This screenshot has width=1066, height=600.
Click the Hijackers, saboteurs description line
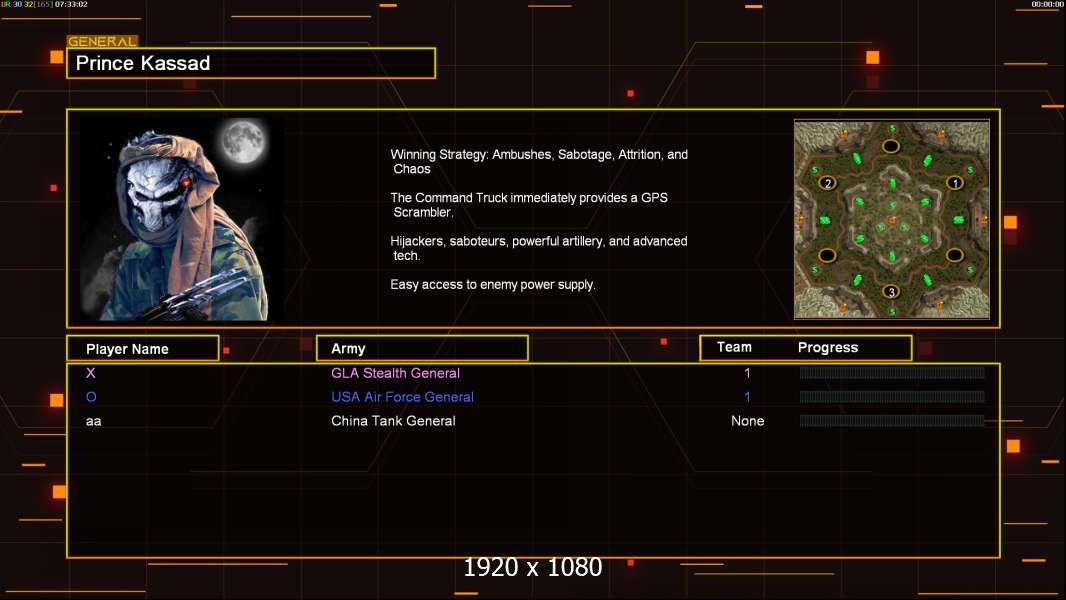click(538, 248)
